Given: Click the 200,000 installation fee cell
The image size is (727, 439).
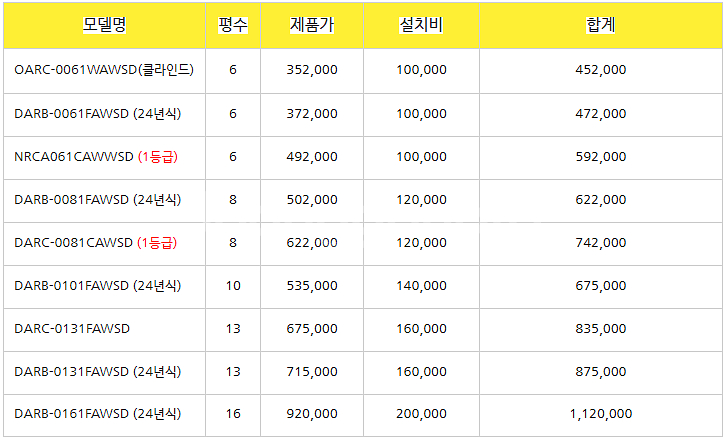Looking at the screenshot, I should 421,414.
